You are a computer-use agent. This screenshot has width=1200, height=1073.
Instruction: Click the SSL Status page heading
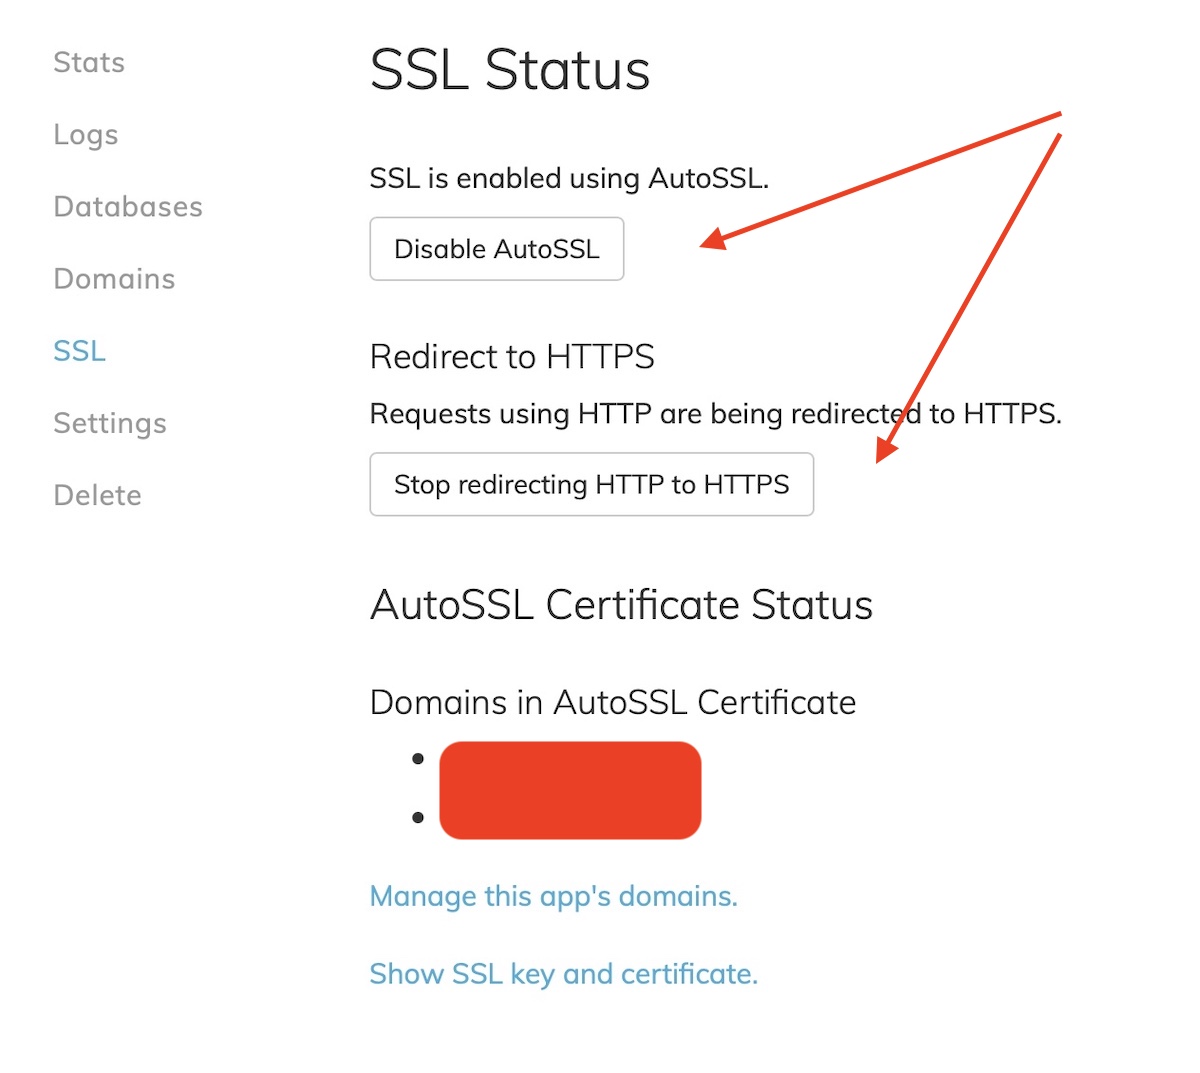tap(510, 70)
